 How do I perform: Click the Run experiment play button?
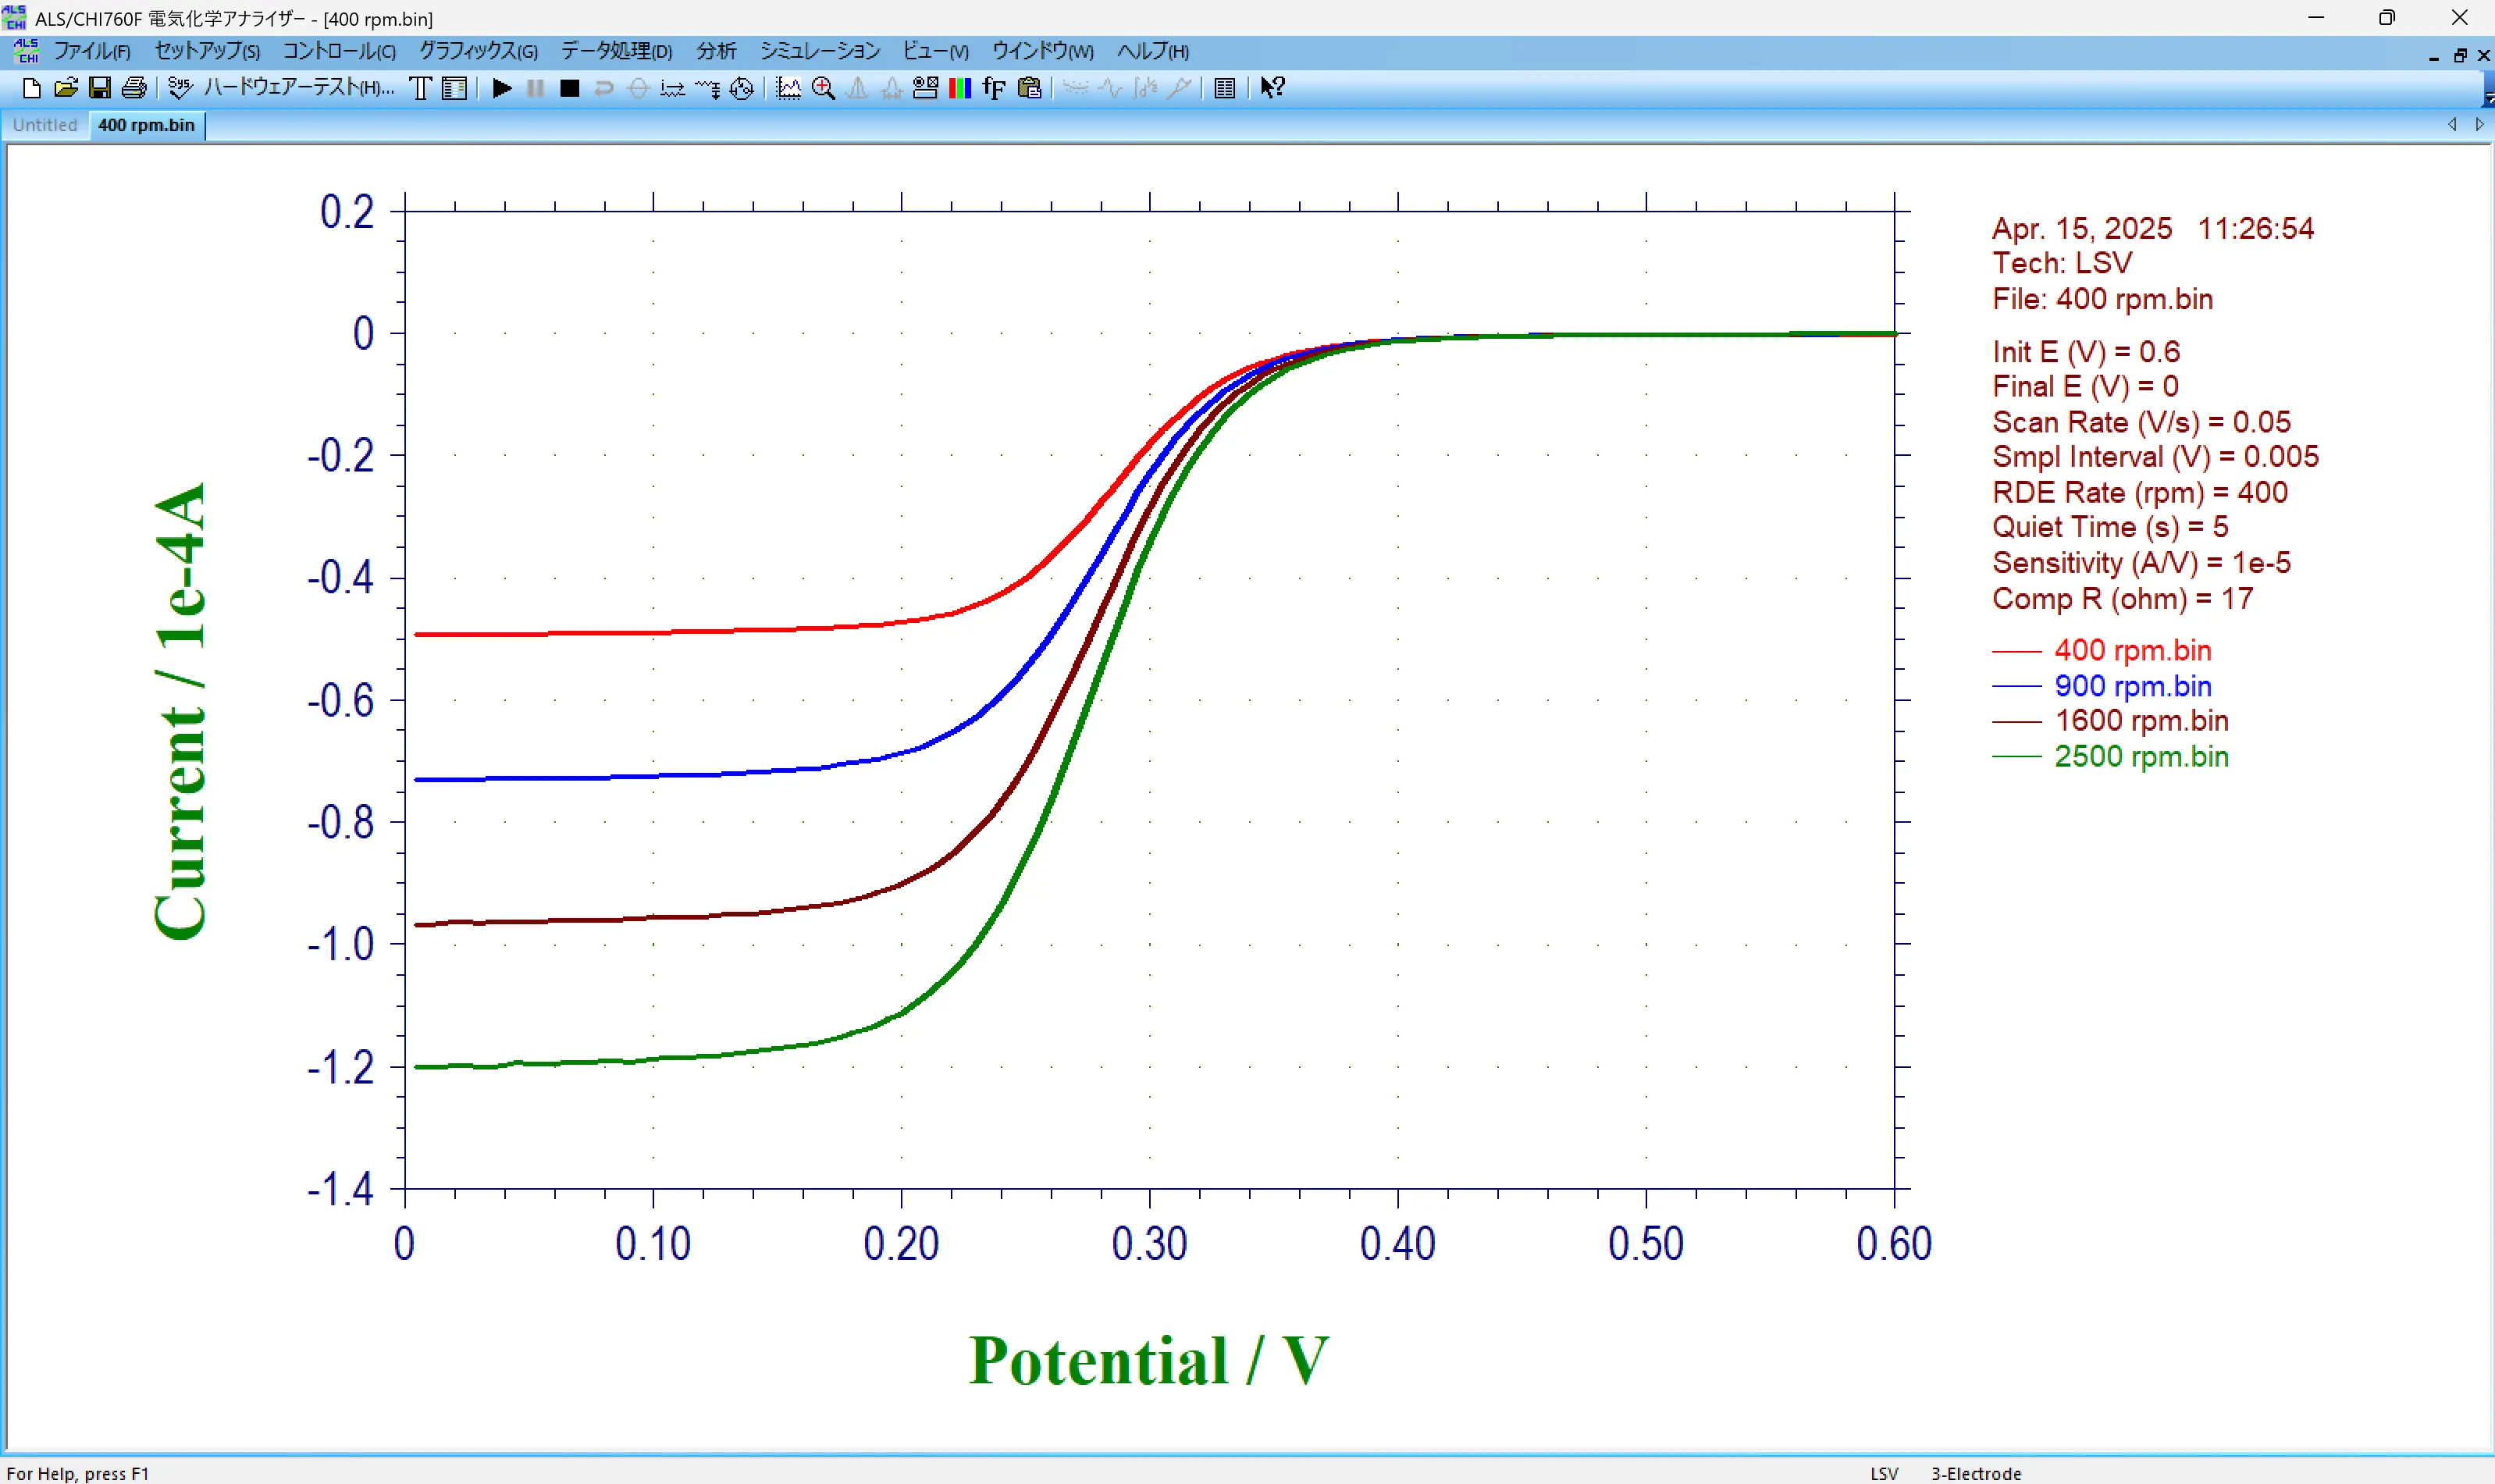[x=502, y=88]
